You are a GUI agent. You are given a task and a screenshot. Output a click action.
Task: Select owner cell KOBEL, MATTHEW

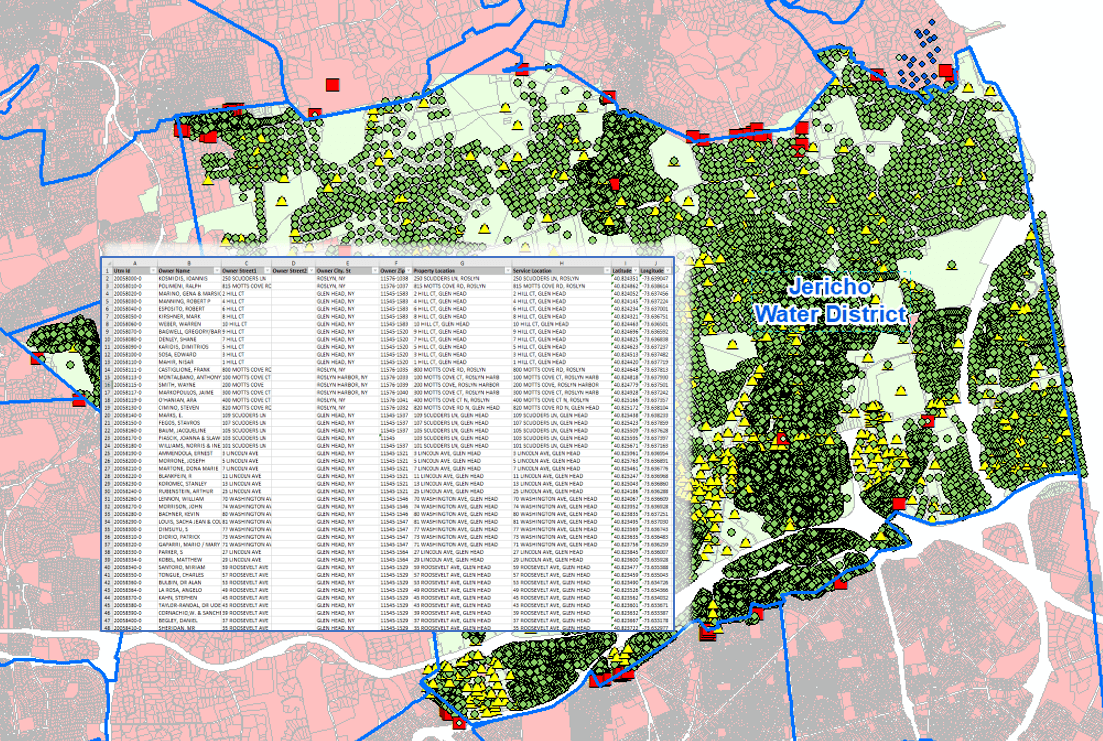tap(189, 559)
